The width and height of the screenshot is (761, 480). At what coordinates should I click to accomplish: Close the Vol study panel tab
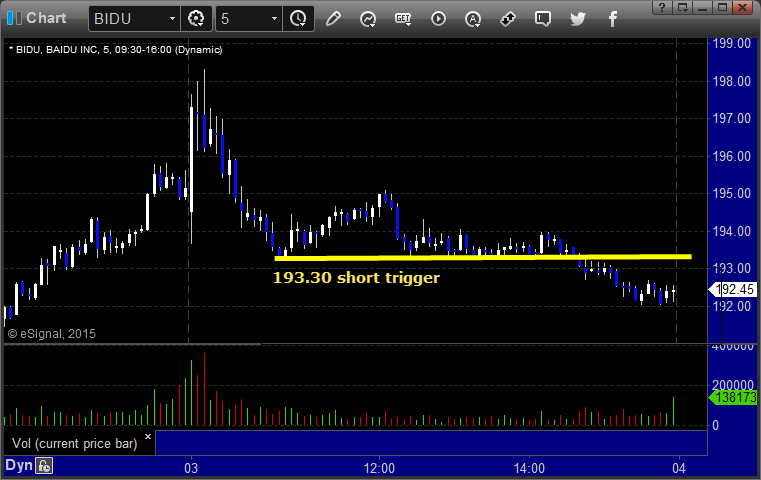click(x=148, y=436)
